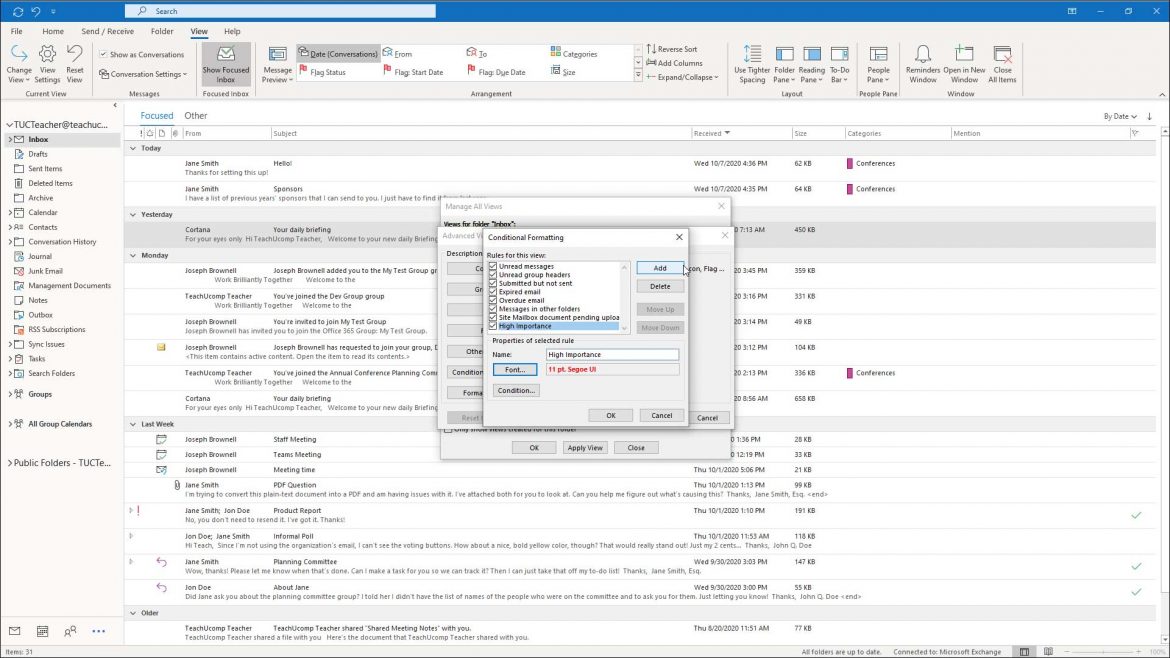This screenshot has height=658, width=1170.
Task: Enable Use Tighter Spacing in the ribbon
Action: pyautogui.click(x=751, y=62)
